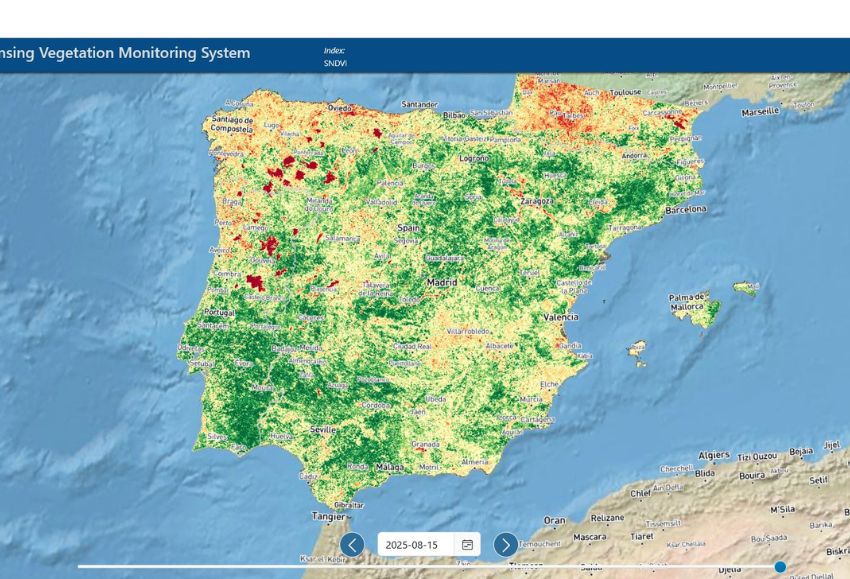Image resolution: width=850 pixels, height=579 pixels.
Task: Click the Chlef map label
Action: [640, 493]
